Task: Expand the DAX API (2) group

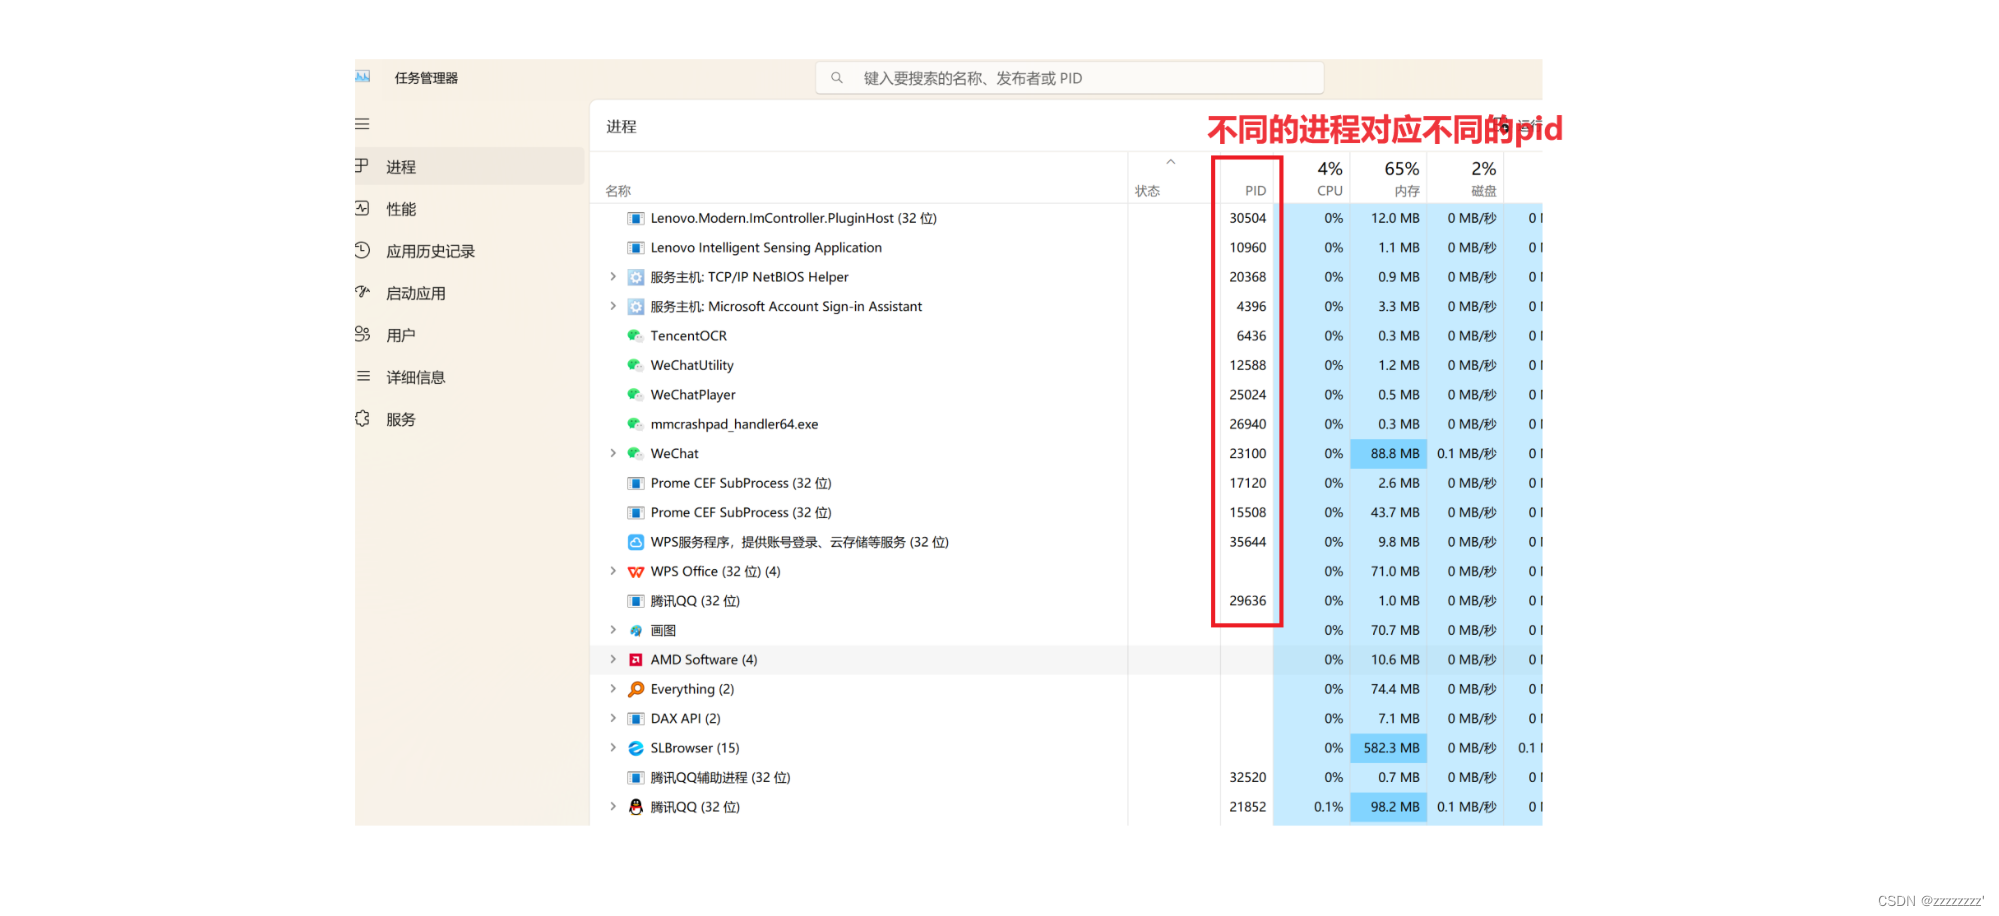Action: [613, 719]
